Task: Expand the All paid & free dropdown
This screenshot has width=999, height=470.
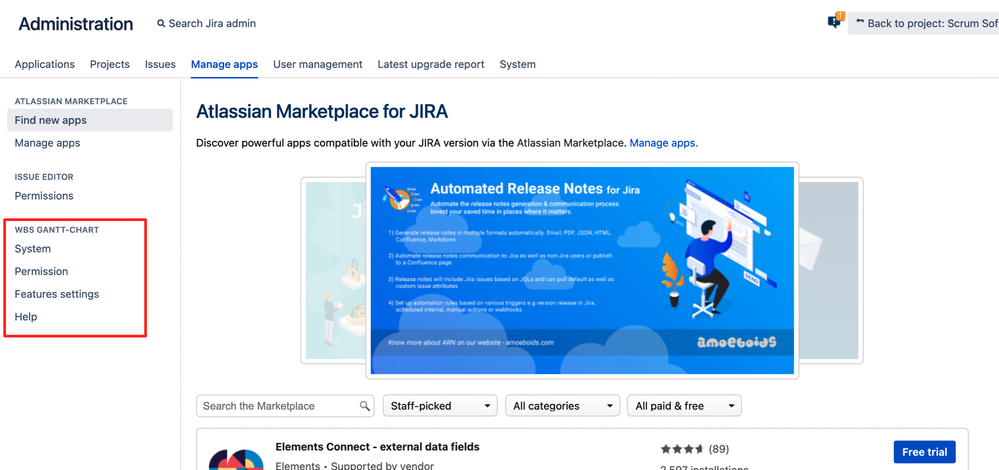Action: (684, 406)
